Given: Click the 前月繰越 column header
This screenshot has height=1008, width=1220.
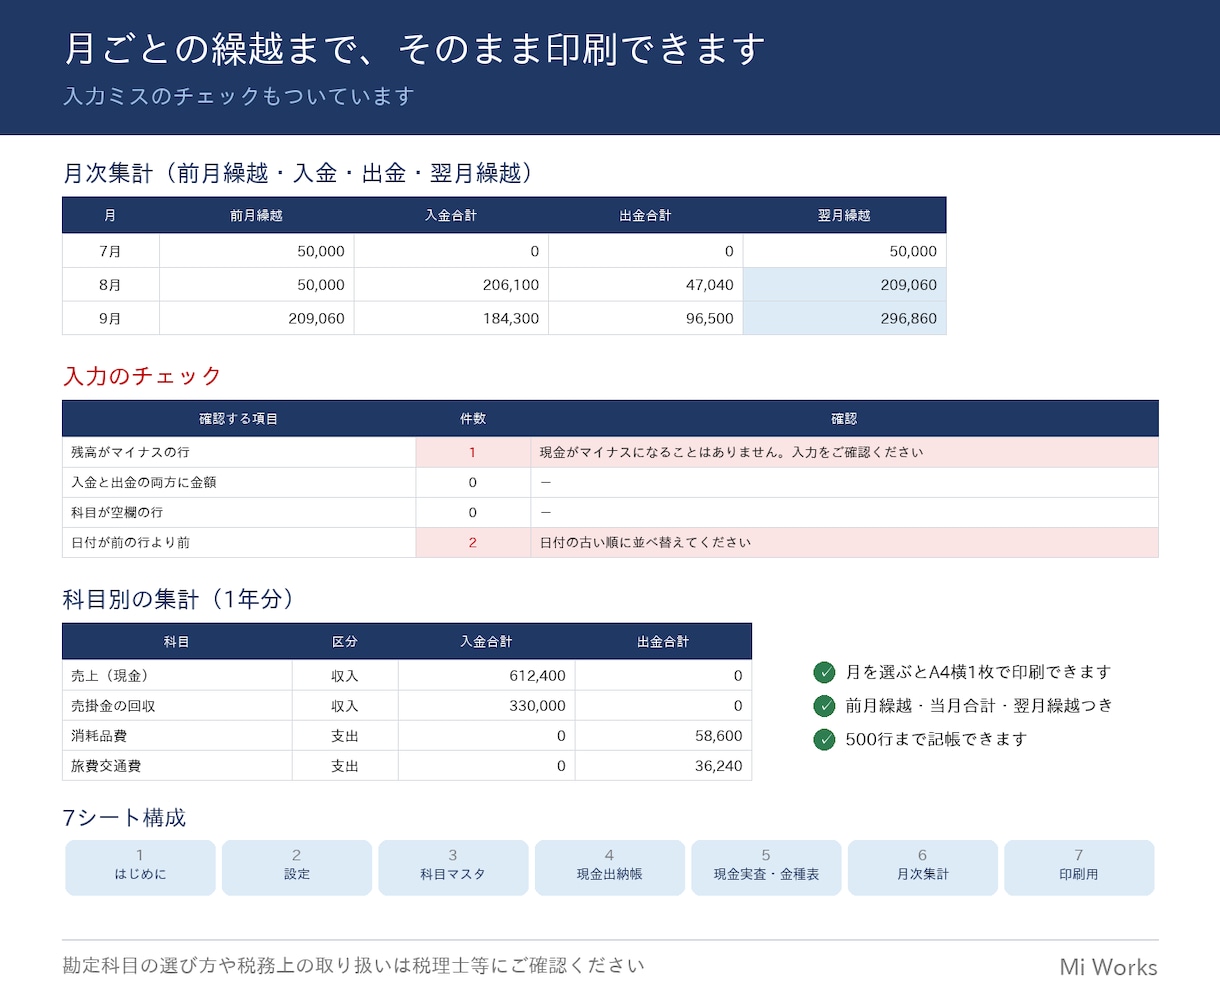Looking at the screenshot, I should click(x=257, y=216).
